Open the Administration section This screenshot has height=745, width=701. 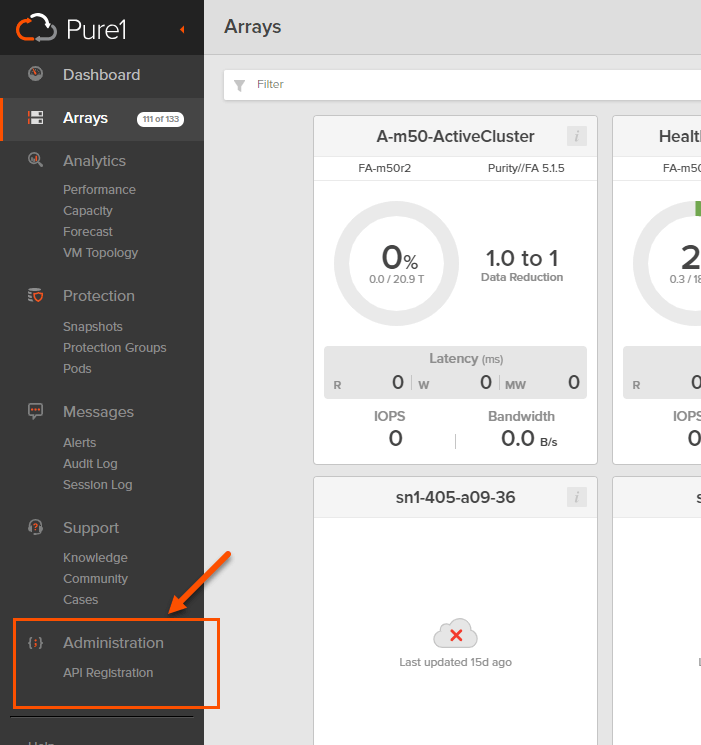tap(113, 643)
